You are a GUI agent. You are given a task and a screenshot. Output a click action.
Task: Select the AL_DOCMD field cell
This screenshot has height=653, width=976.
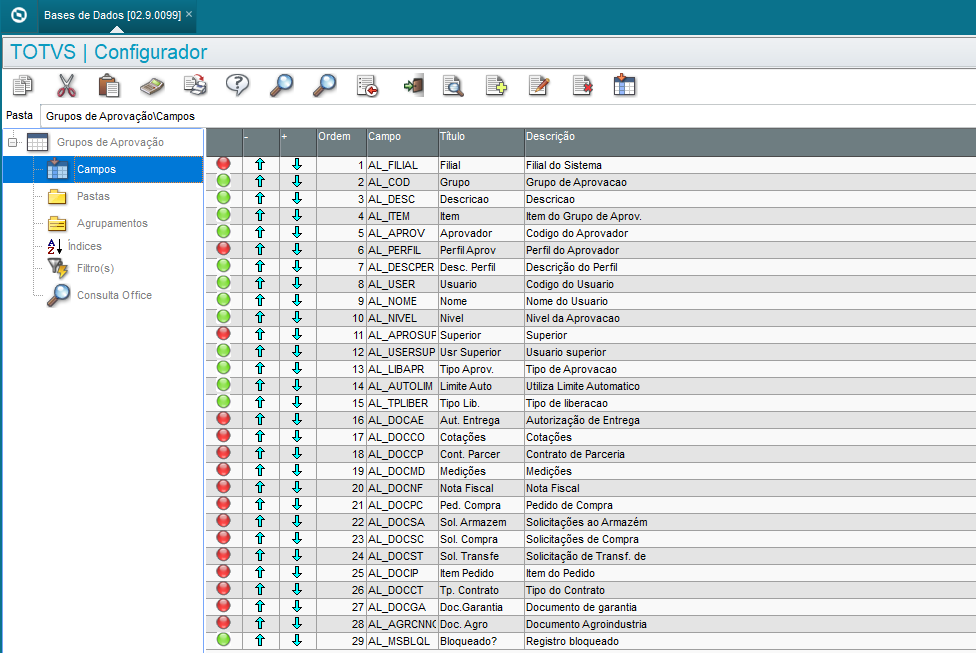tap(402, 471)
